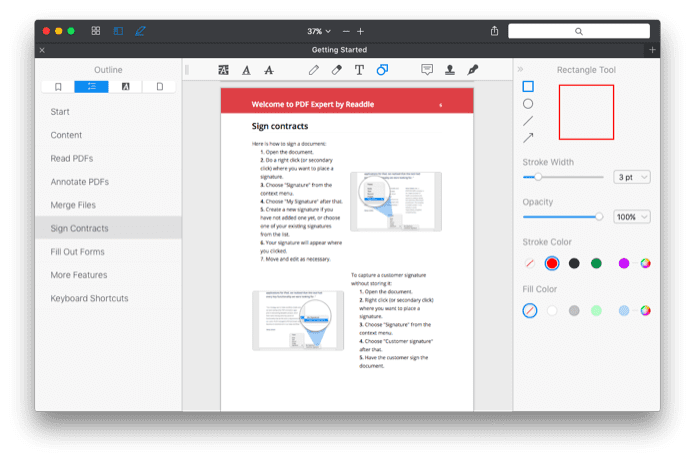
Task: Zoom out with the minus button
Action: click(346, 31)
